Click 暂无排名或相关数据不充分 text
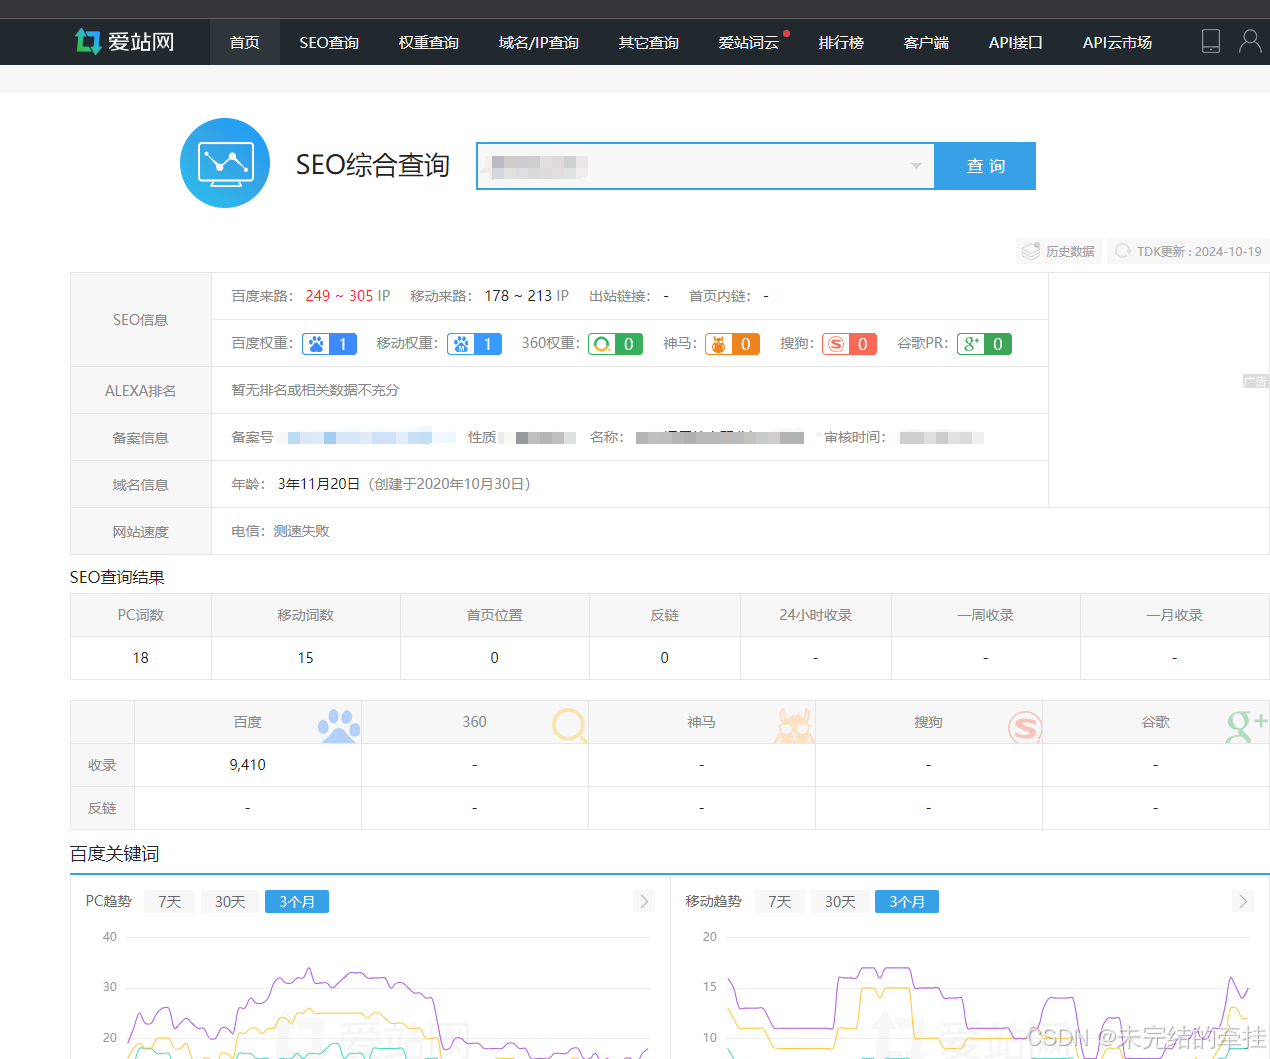Viewport: 1270px width, 1059px height. 315,390
